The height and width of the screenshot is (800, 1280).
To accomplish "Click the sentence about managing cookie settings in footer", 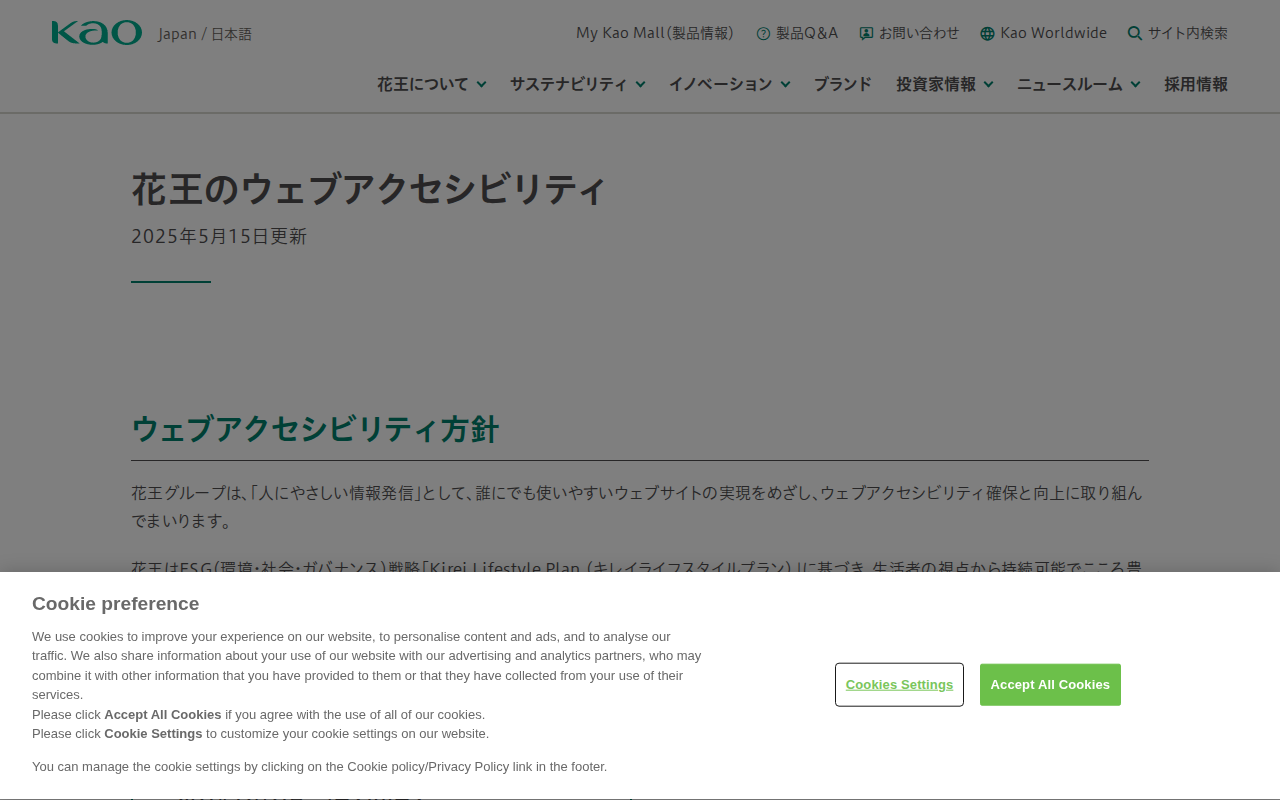I will [319, 767].
